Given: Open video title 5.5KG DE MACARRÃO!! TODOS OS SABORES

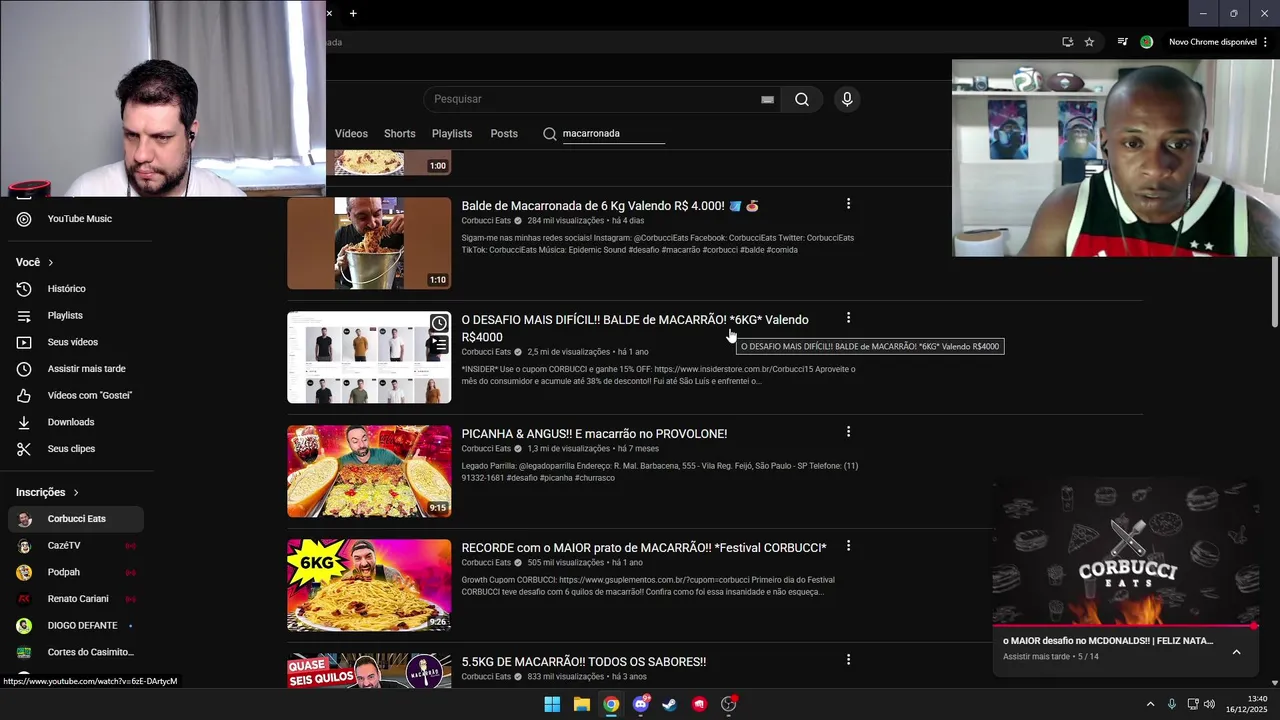Looking at the screenshot, I should tap(583, 662).
